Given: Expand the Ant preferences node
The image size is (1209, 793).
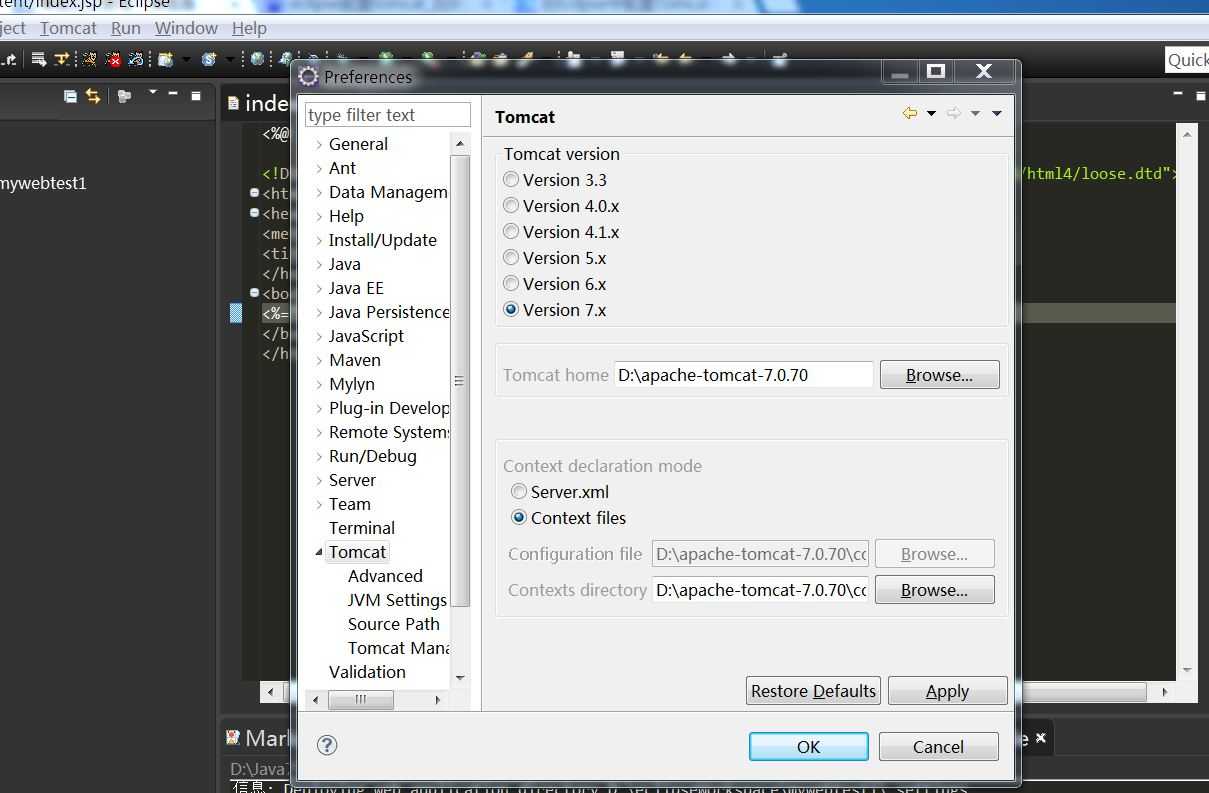Looking at the screenshot, I should (x=319, y=169).
